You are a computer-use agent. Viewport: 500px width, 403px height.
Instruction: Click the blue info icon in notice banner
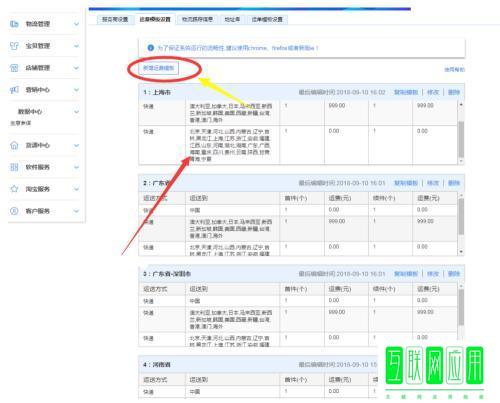pyautogui.click(x=150, y=48)
